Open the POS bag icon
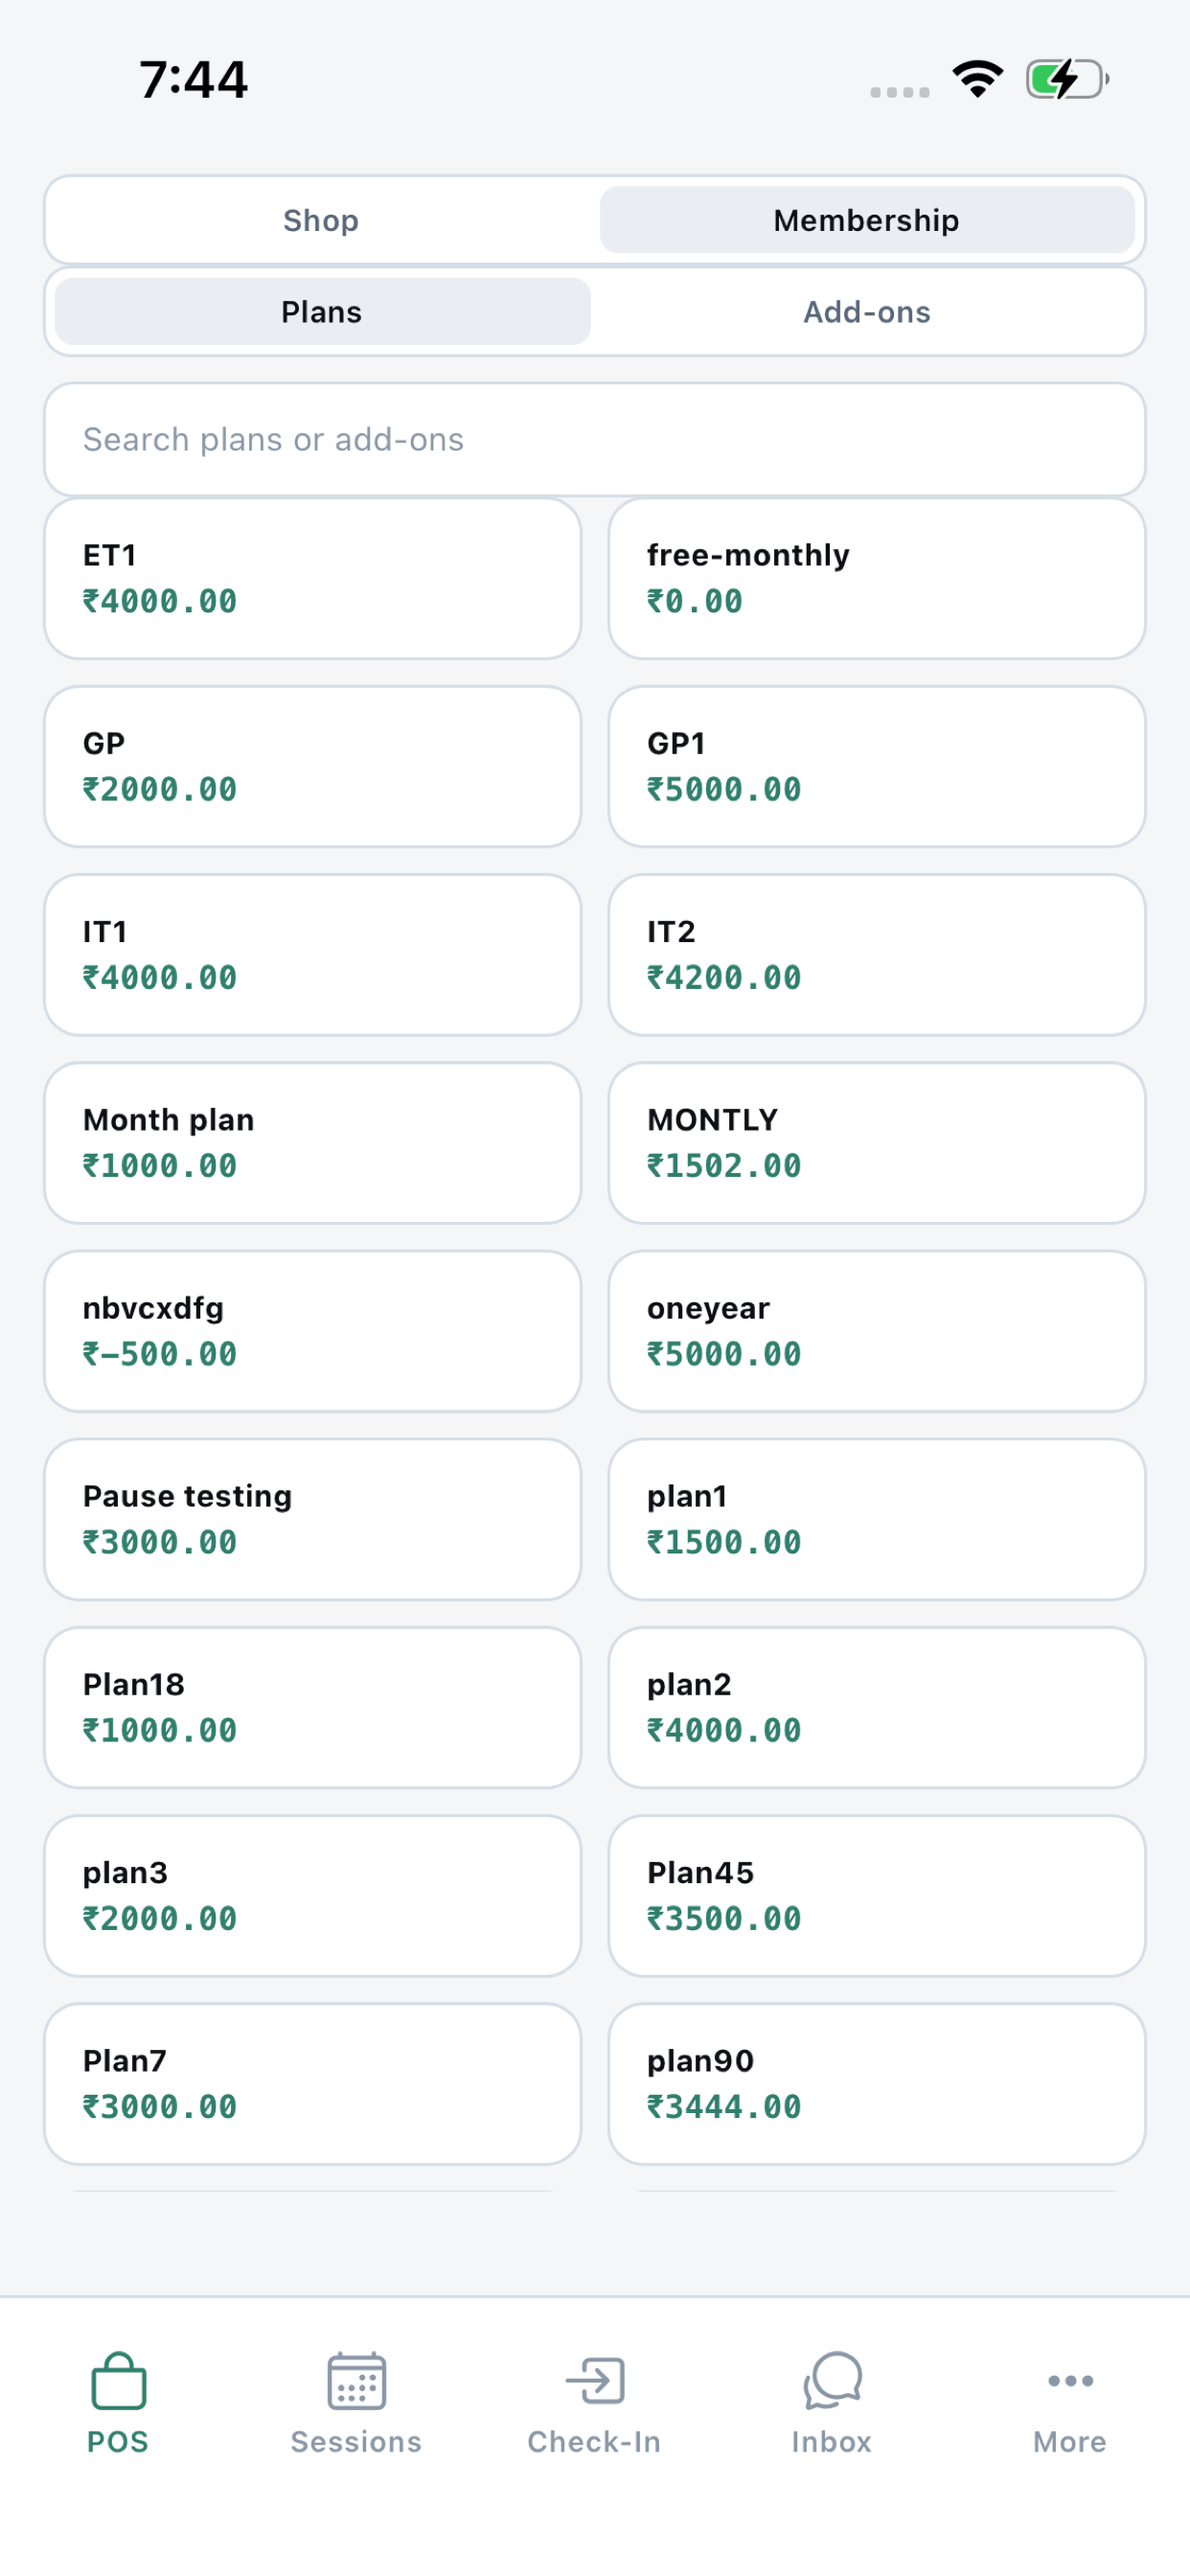 pos(118,2381)
